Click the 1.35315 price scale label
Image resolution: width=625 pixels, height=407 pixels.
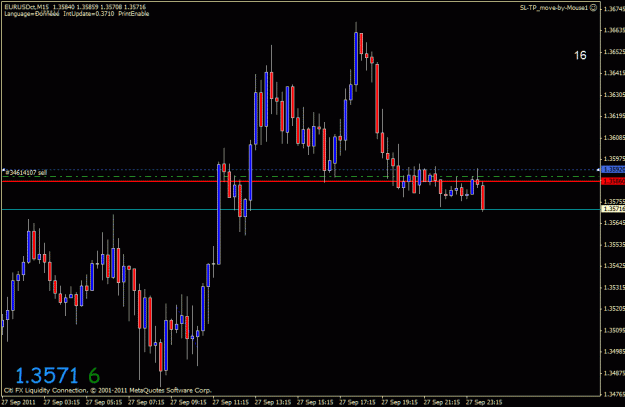(x=614, y=287)
